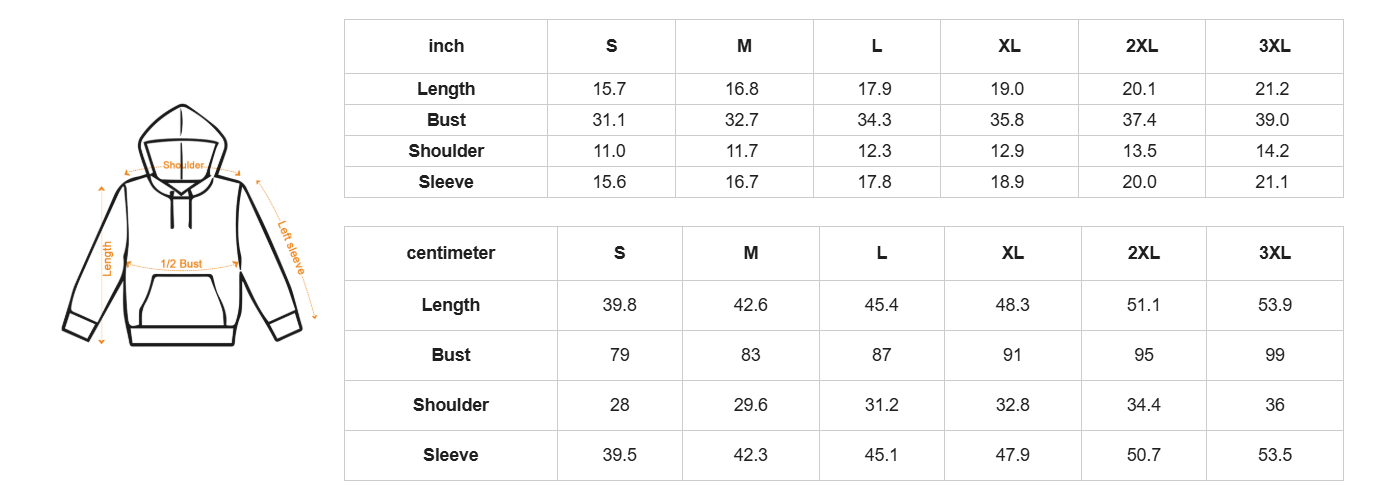
Task: Select the centimeter table header cell
Action: [451, 253]
